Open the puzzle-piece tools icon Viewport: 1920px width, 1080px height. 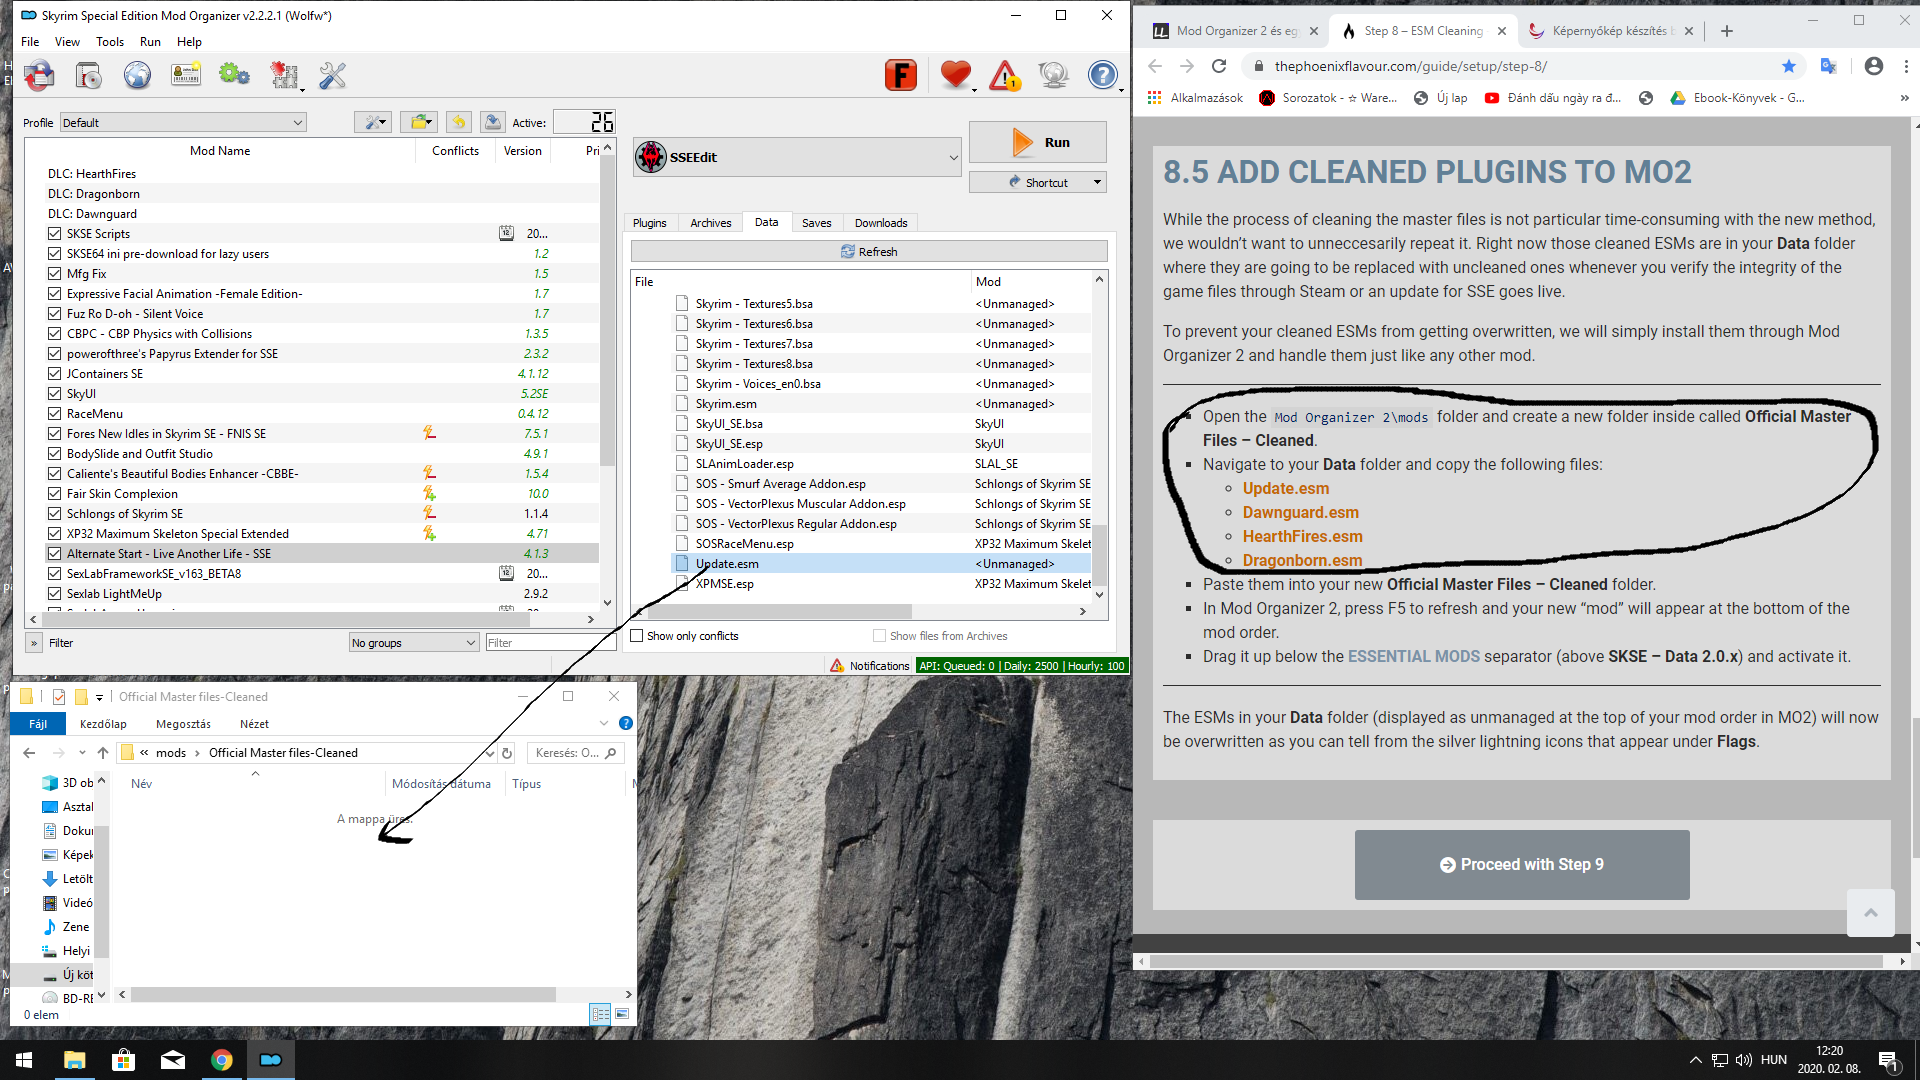click(284, 75)
